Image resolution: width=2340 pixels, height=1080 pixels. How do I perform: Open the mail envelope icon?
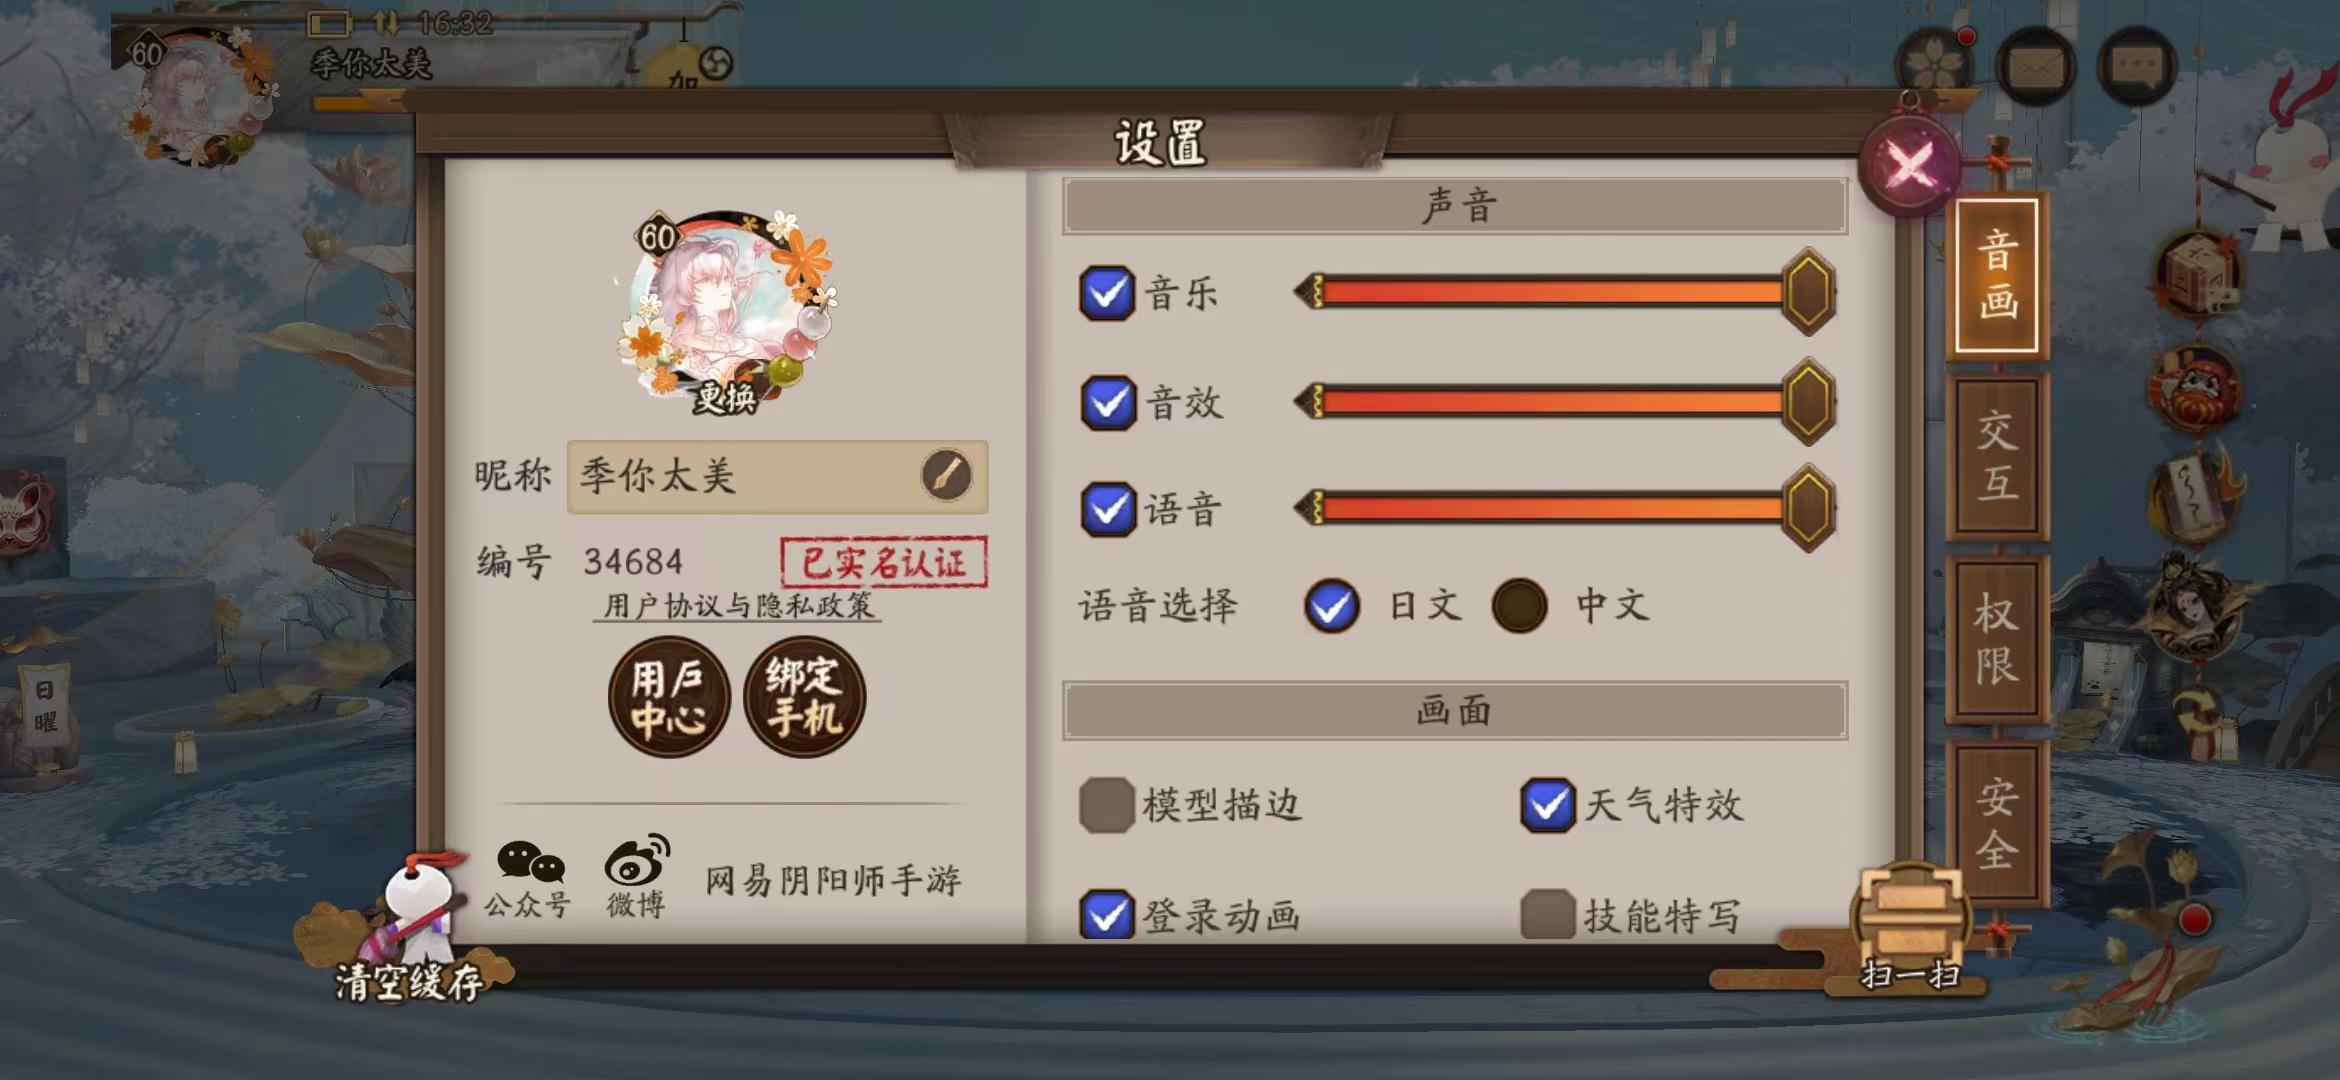coord(2035,67)
